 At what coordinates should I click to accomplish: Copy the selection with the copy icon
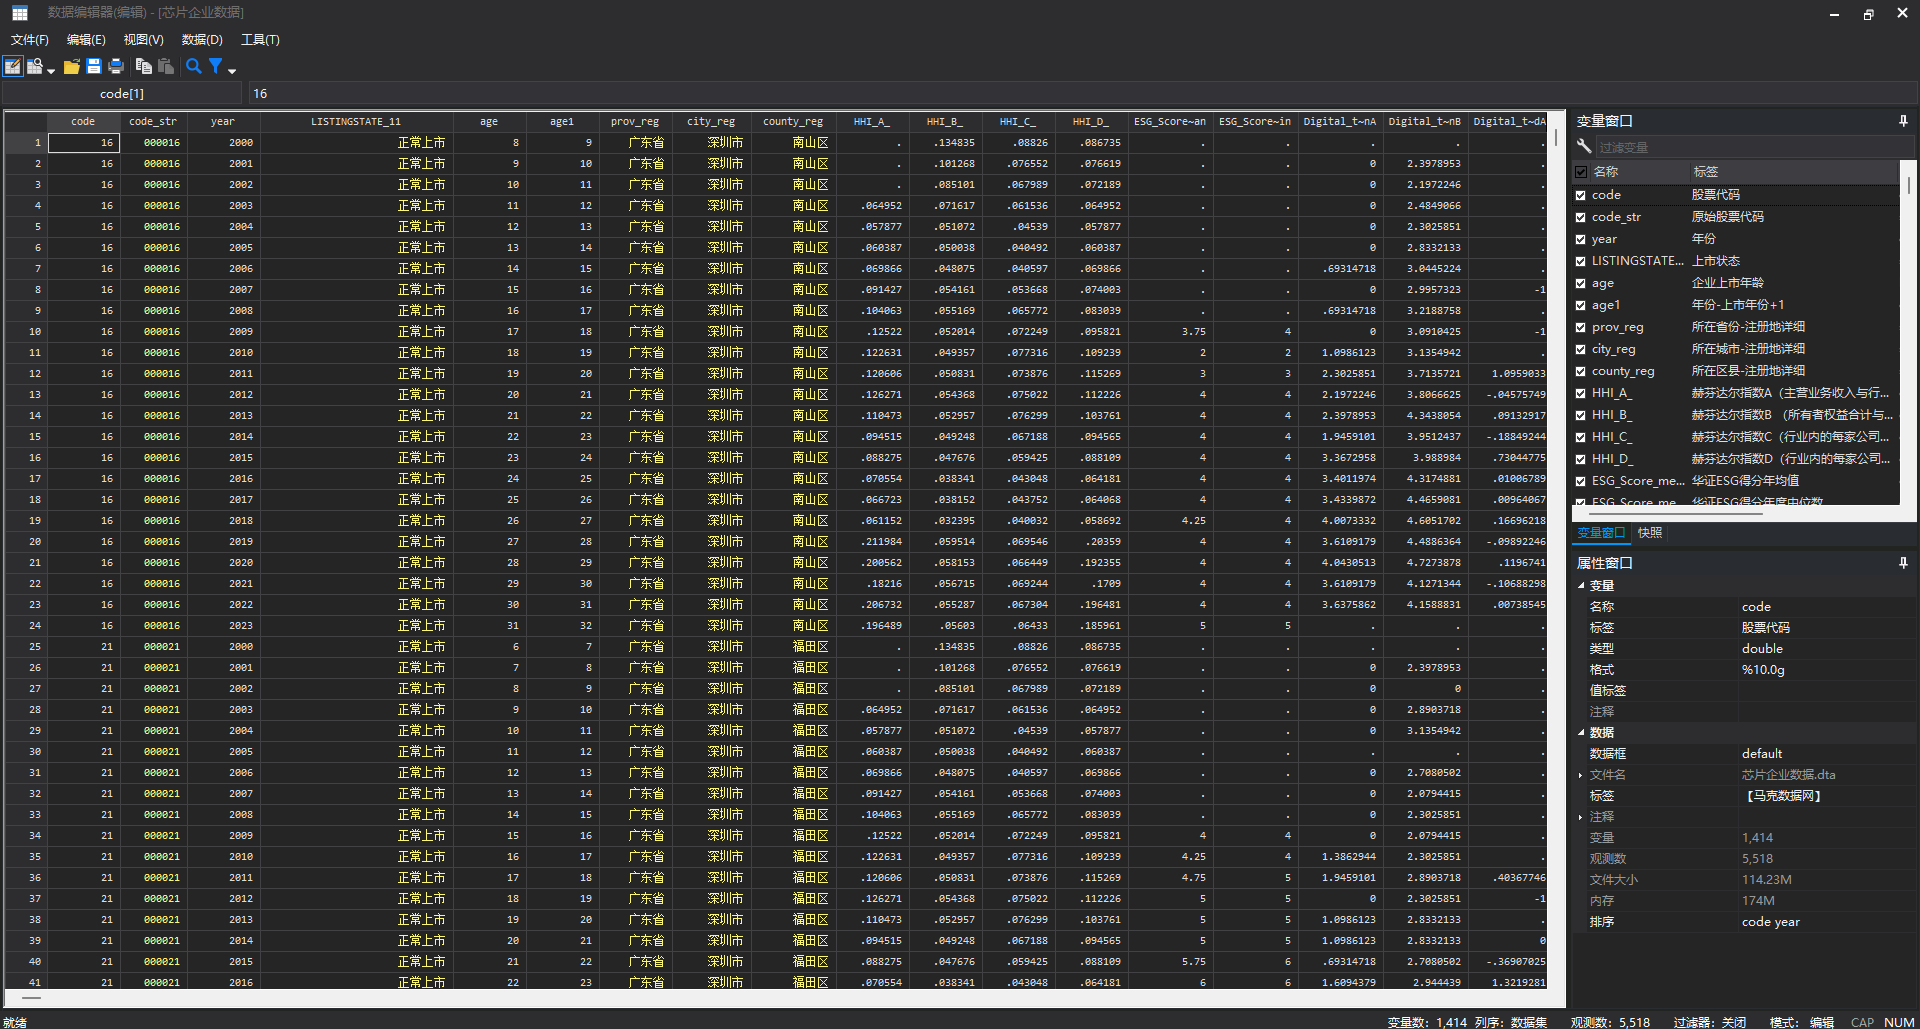point(144,66)
